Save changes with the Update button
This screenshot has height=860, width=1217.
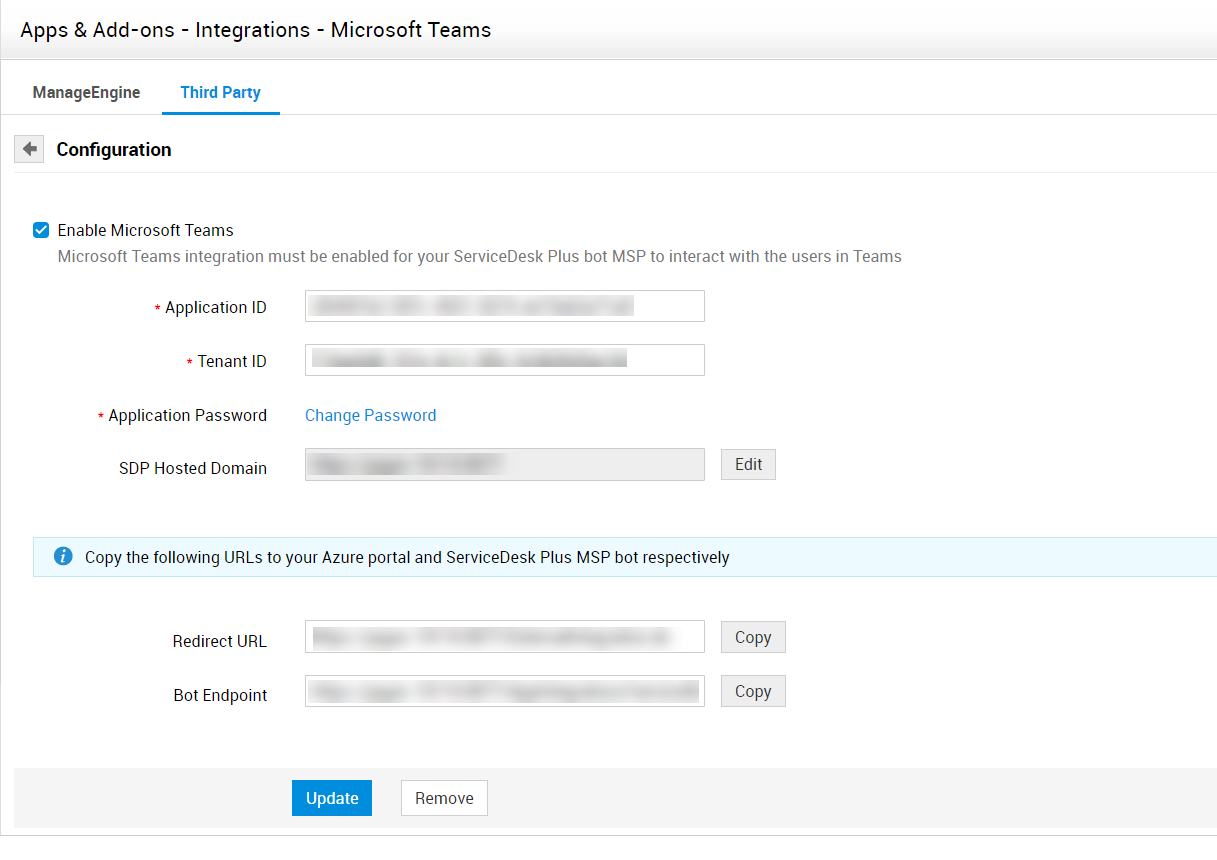(331, 798)
